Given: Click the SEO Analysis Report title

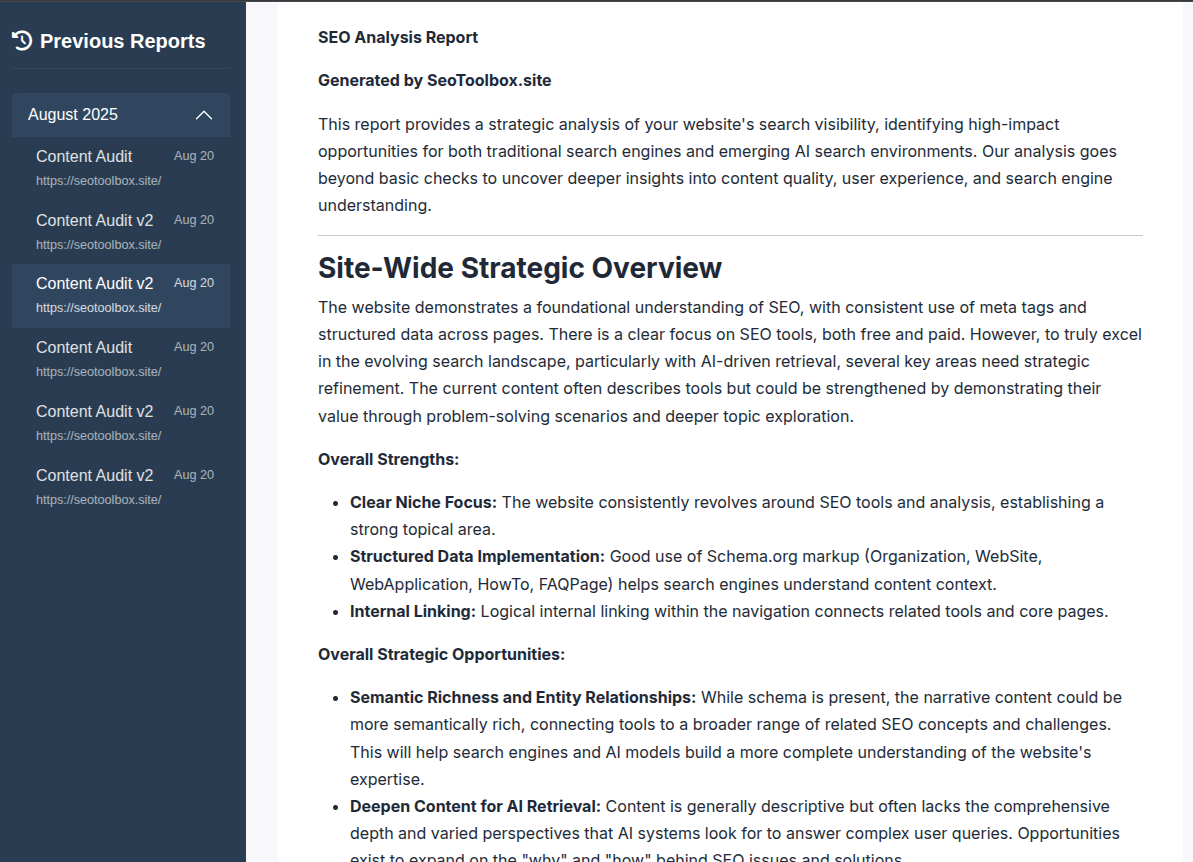Looking at the screenshot, I should coord(397,37).
